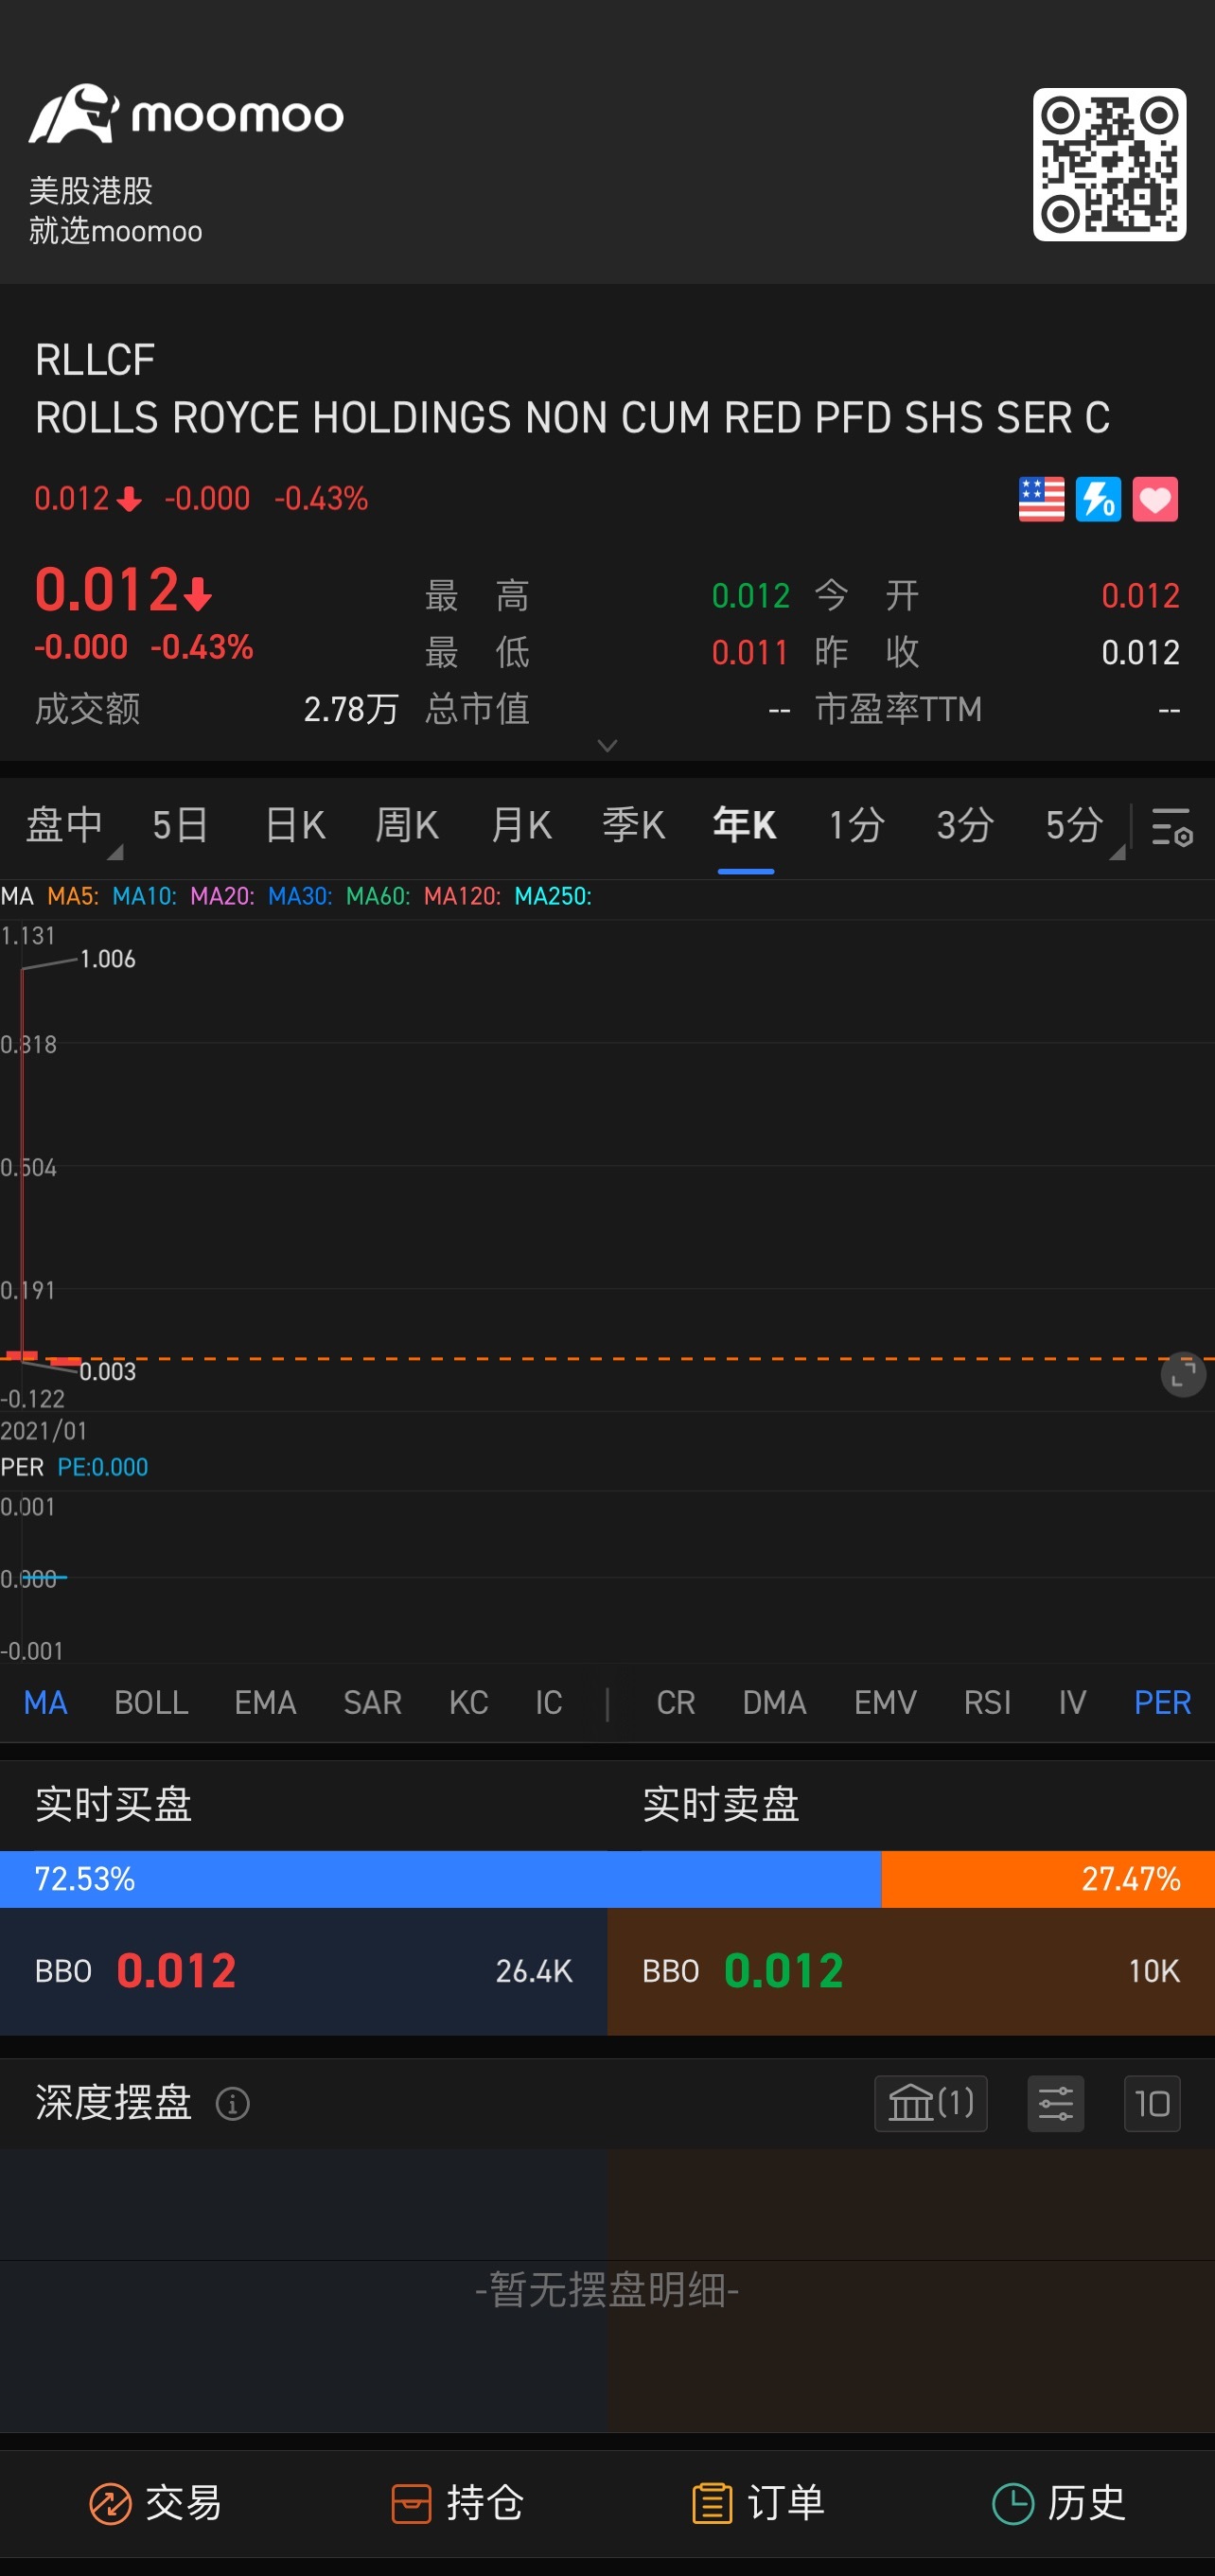The height and width of the screenshot is (2576, 1215).
Task: Open the 交易 trade tab
Action: click(x=155, y=2503)
